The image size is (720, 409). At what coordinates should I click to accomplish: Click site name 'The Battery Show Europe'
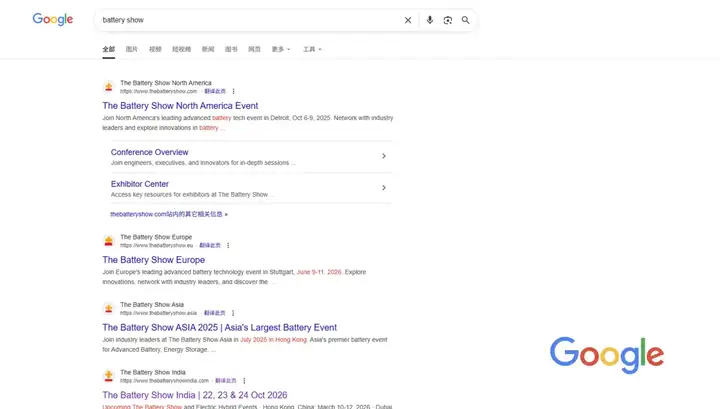coord(156,237)
